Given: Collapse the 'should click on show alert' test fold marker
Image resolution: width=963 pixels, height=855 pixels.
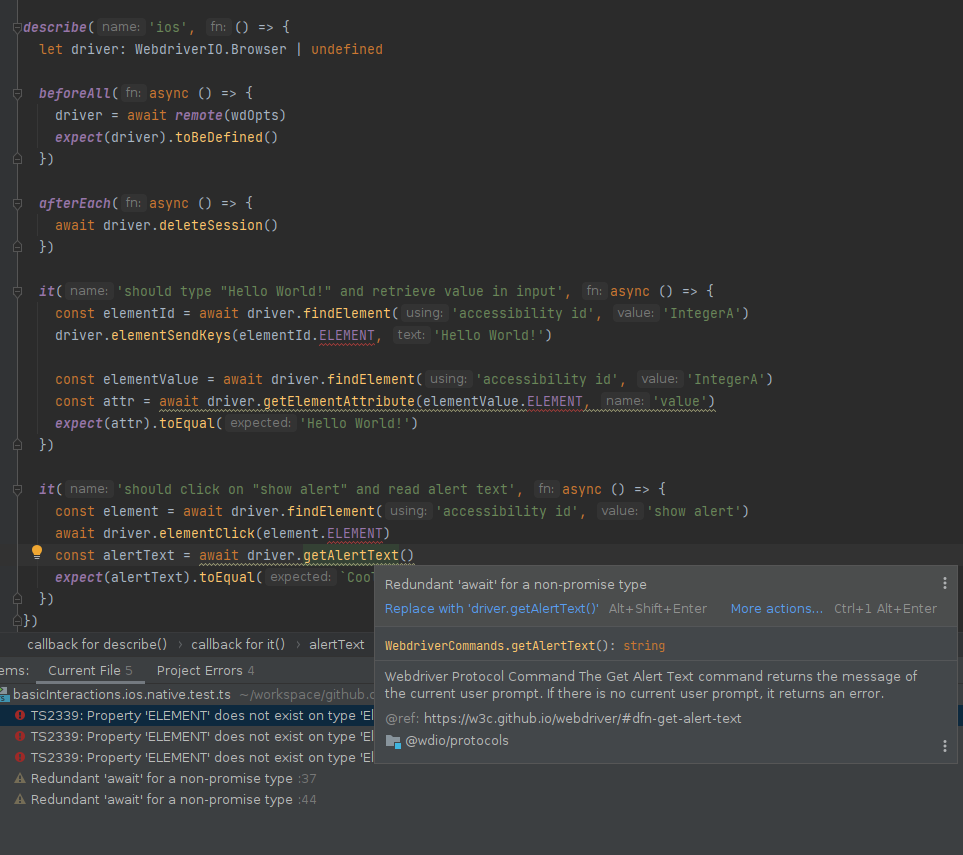Looking at the screenshot, I should 17,490.
